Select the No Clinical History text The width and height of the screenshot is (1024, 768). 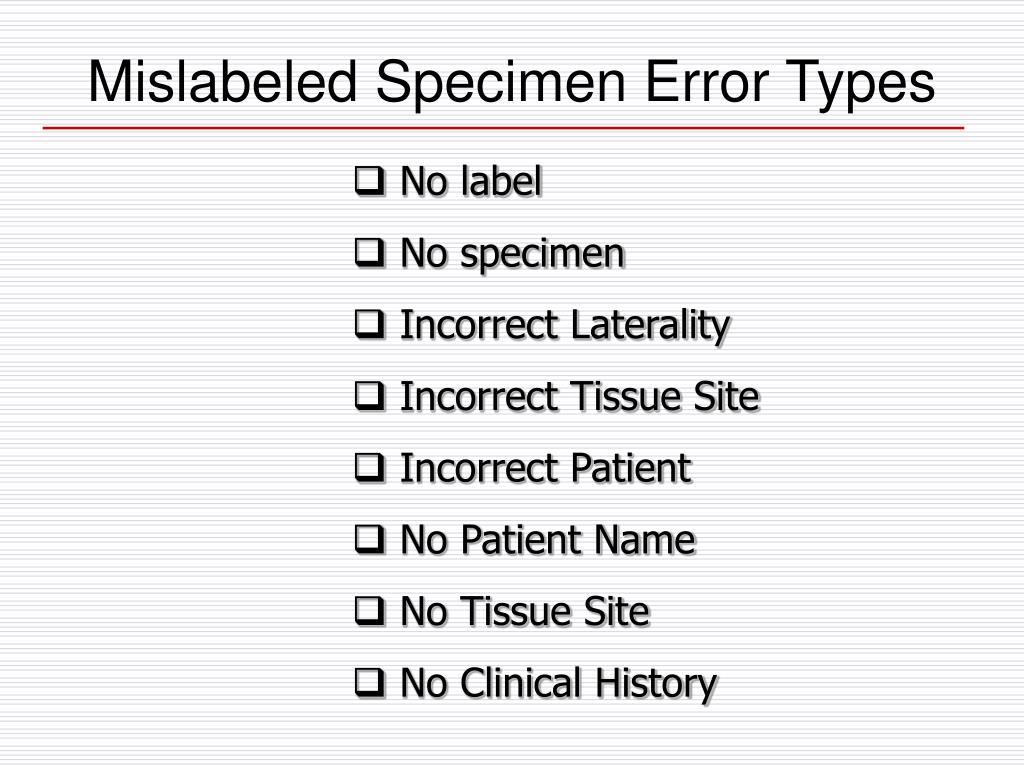tap(559, 685)
